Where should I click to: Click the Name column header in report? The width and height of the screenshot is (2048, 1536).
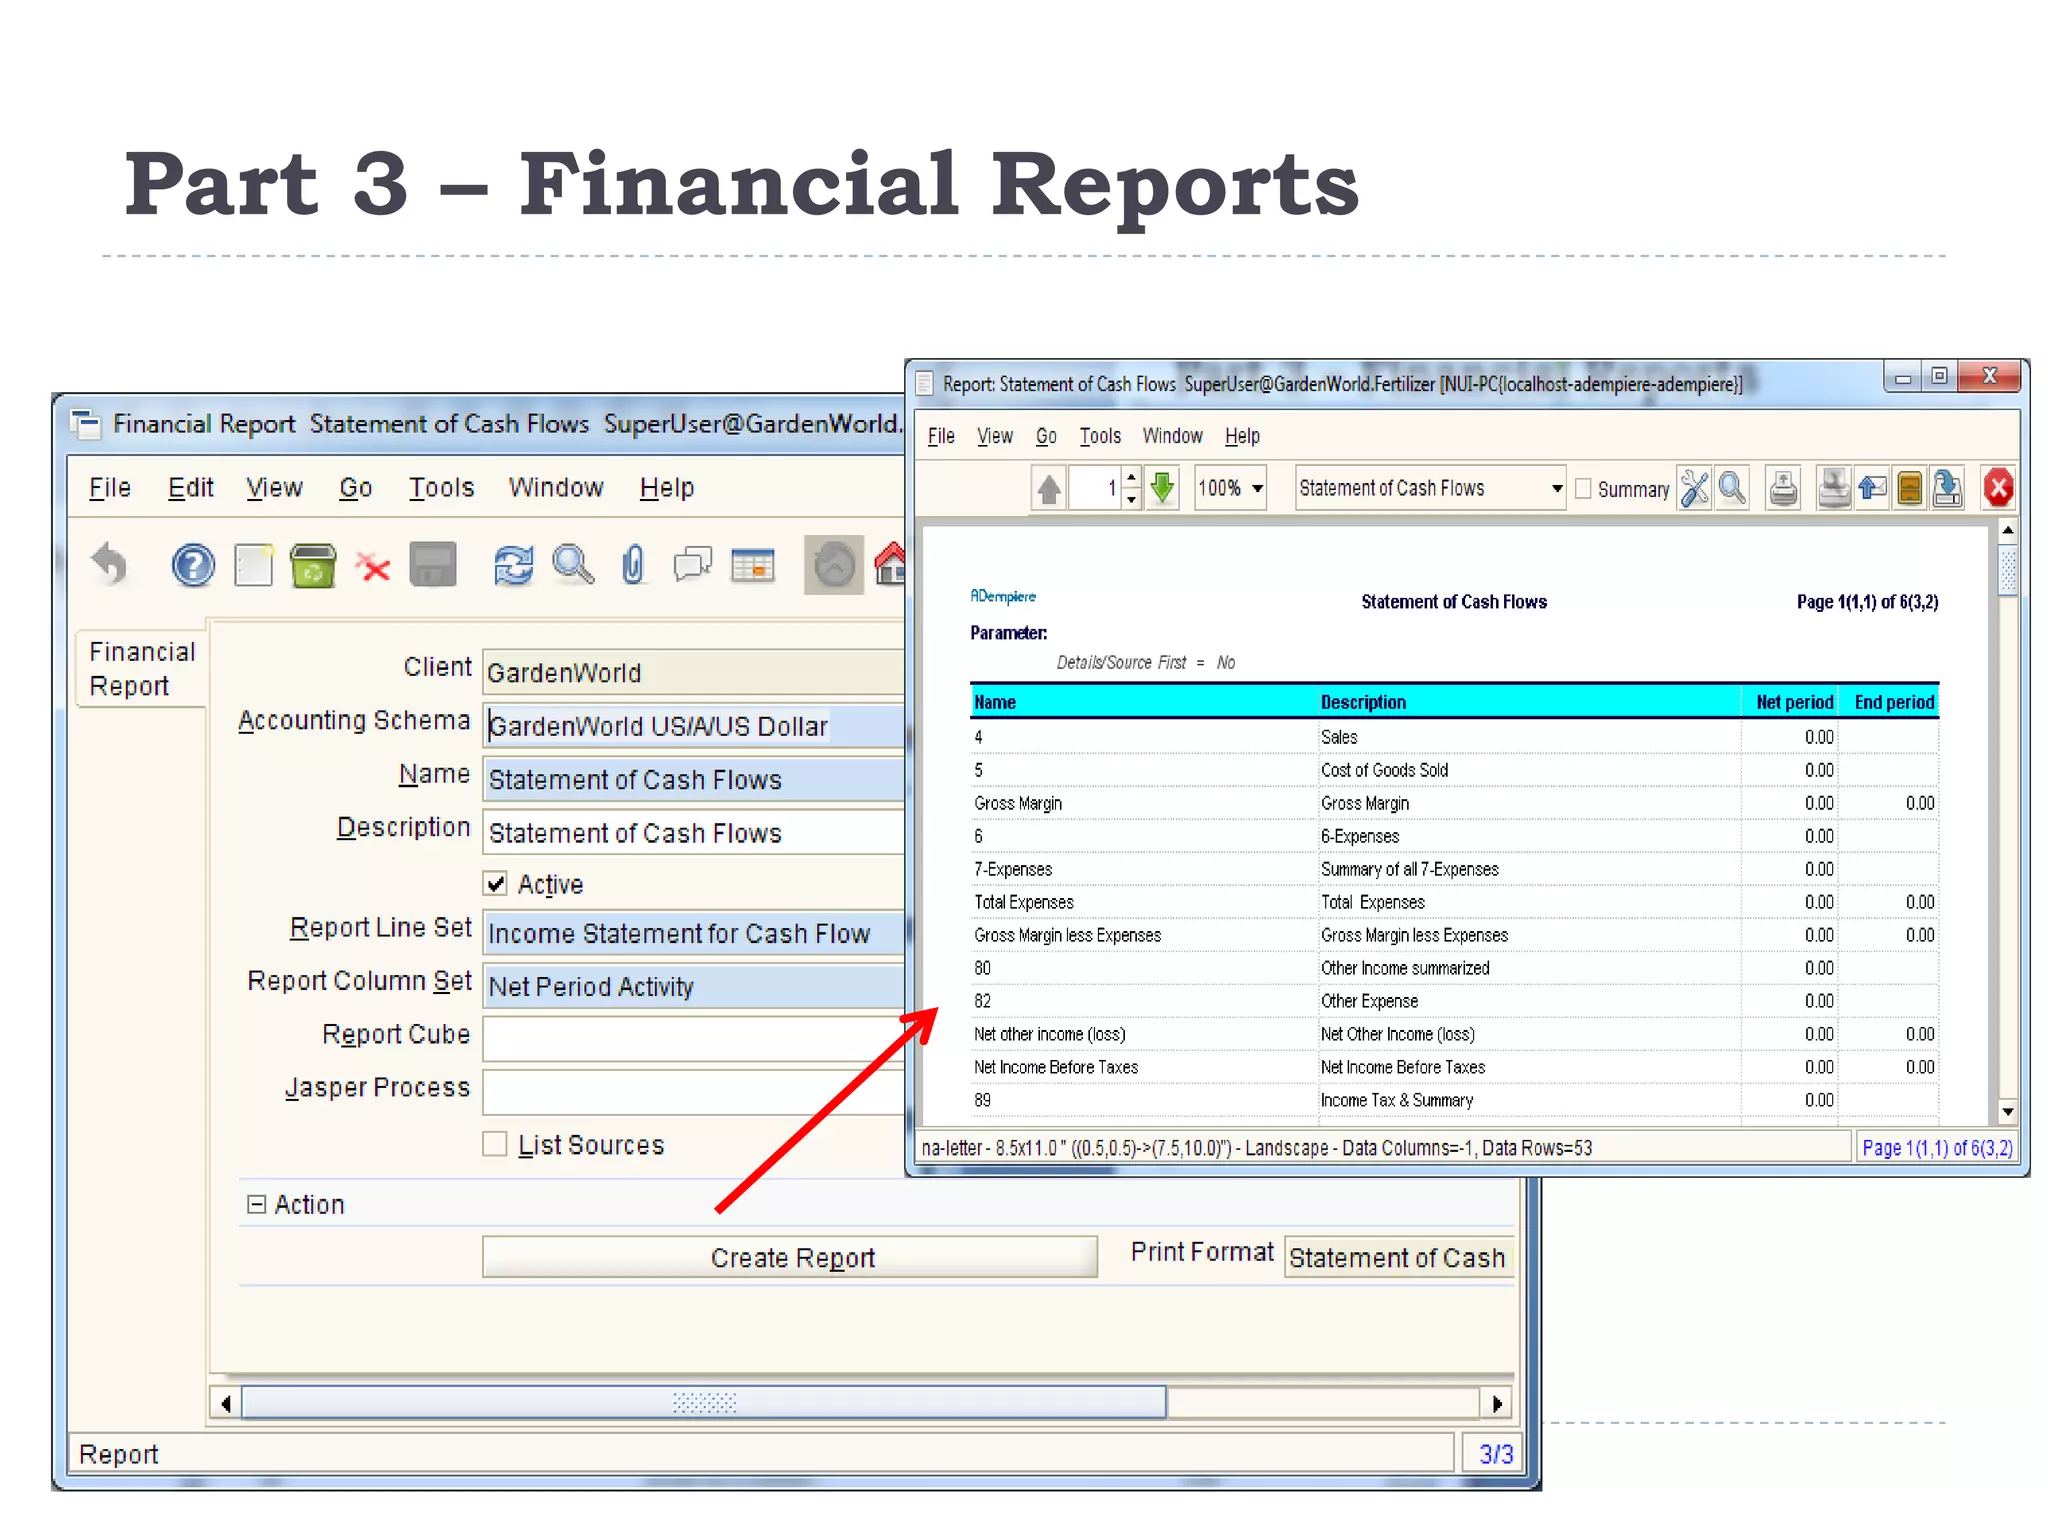pyautogui.click(x=1143, y=702)
